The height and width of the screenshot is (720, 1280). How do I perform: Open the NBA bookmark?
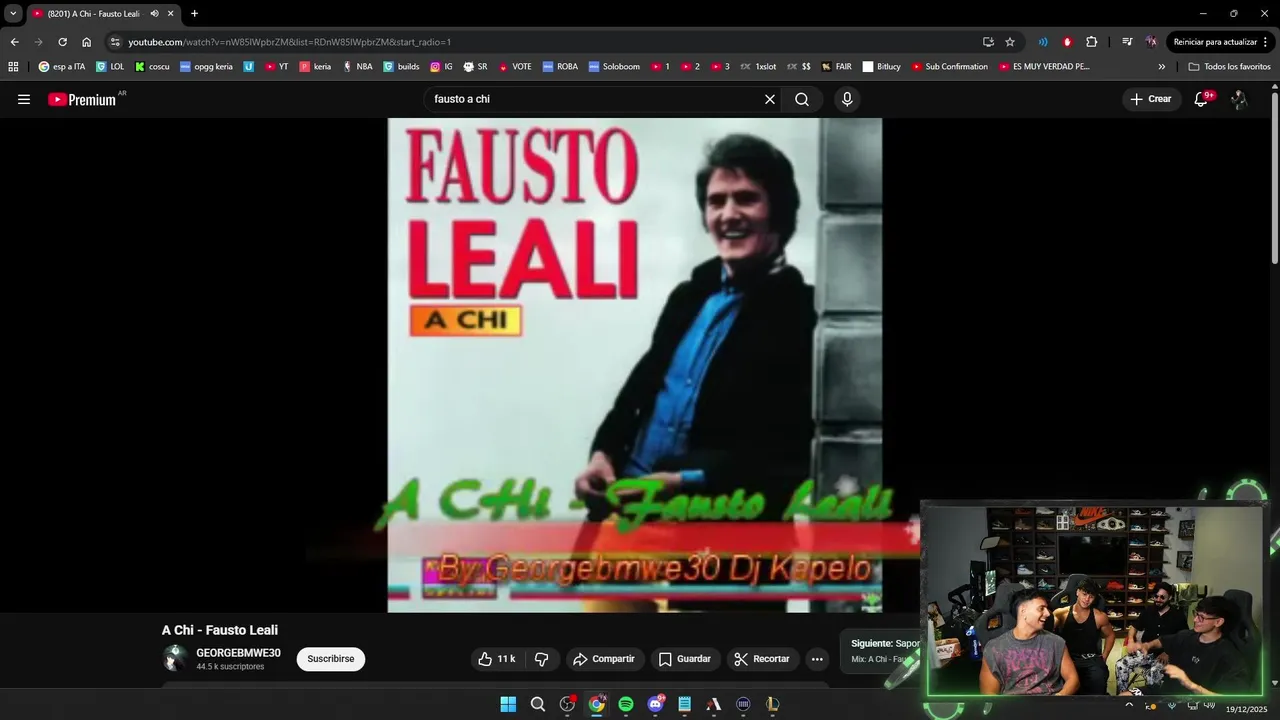[357, 67]
